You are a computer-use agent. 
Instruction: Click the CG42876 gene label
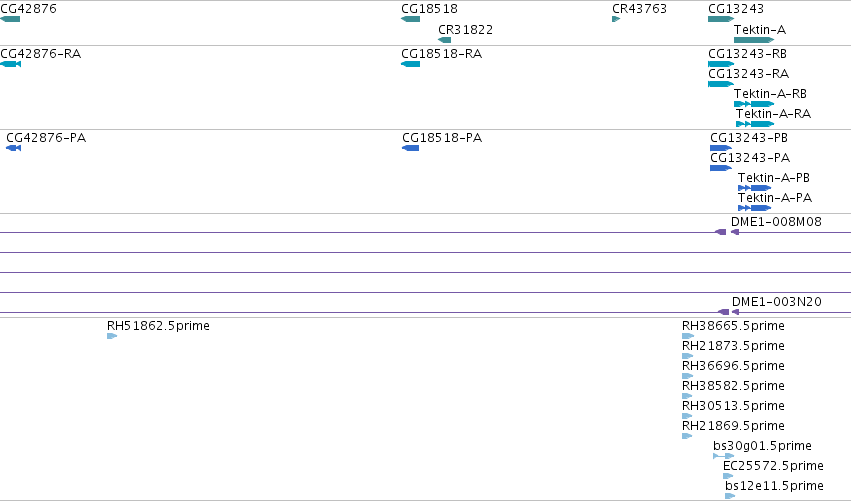[28, 9]
